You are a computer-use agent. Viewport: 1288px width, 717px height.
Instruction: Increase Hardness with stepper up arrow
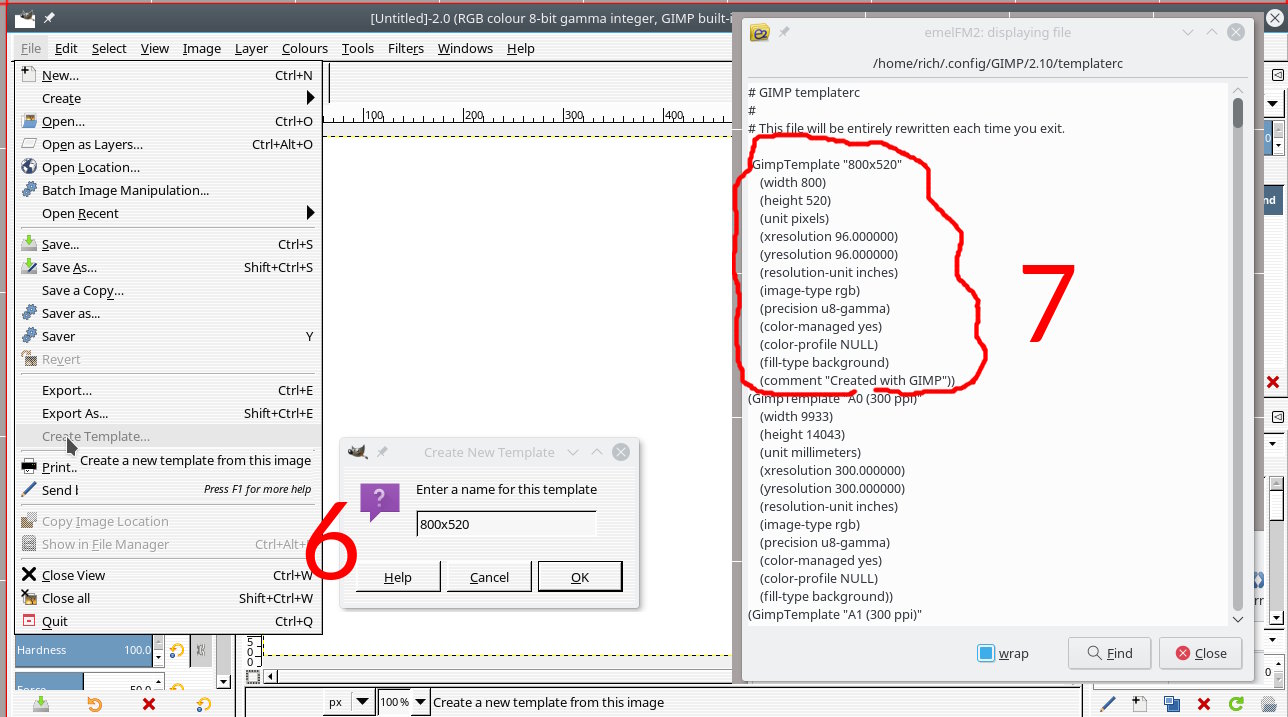[x=158, y=644]
